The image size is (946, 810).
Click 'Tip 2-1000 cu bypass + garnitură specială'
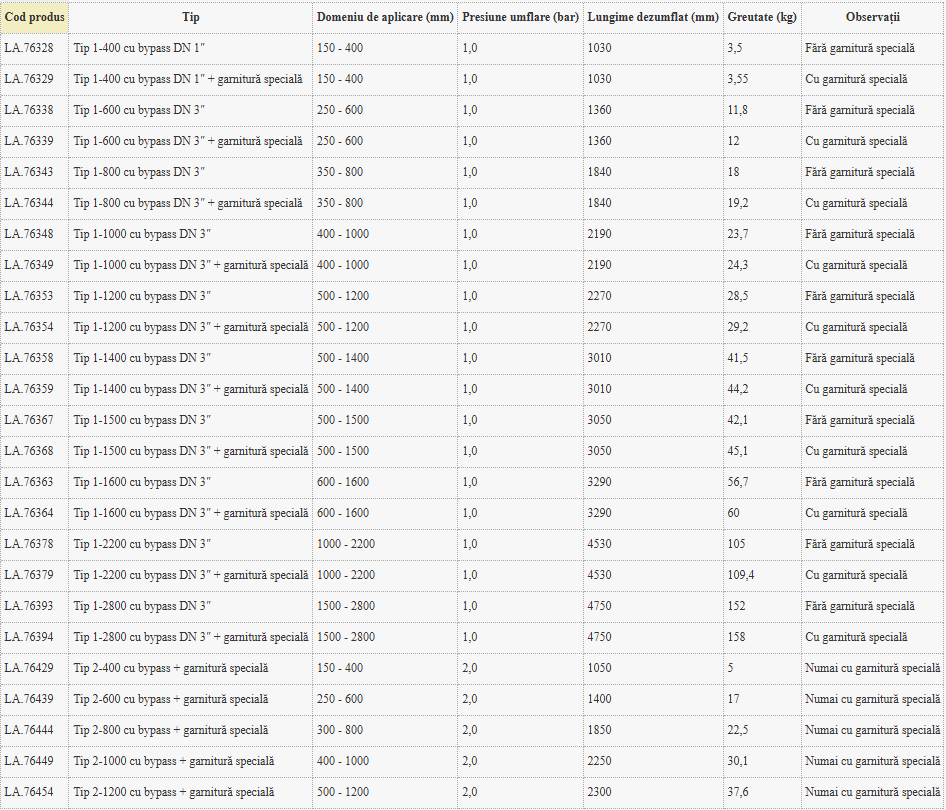click(174, 761)
